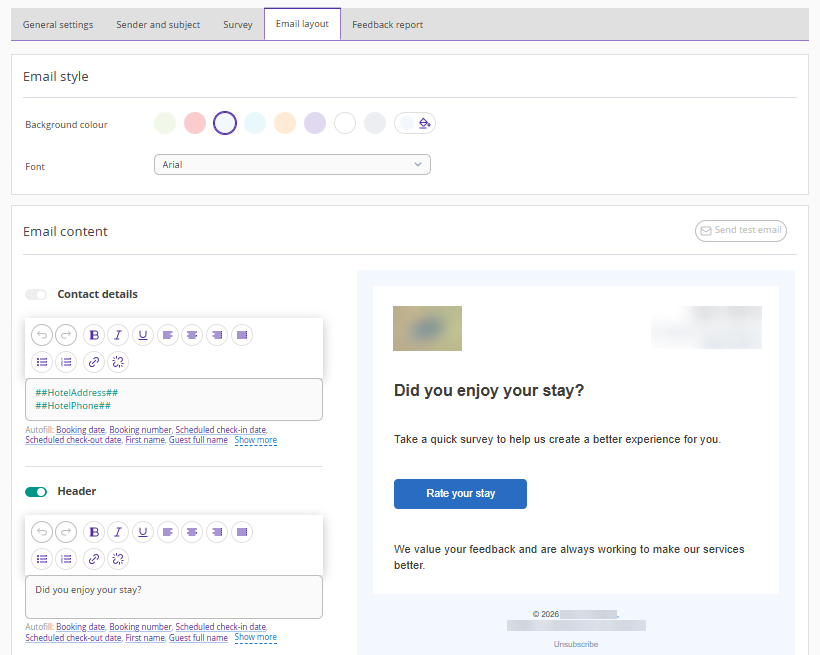Select the pink background colour swatch

tap(195, 123)
